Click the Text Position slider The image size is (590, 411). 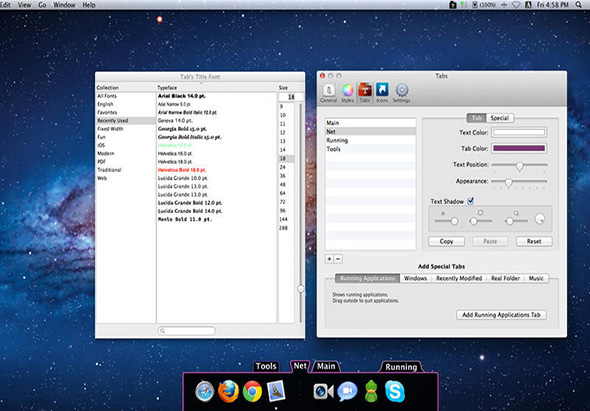pos(519,166)
